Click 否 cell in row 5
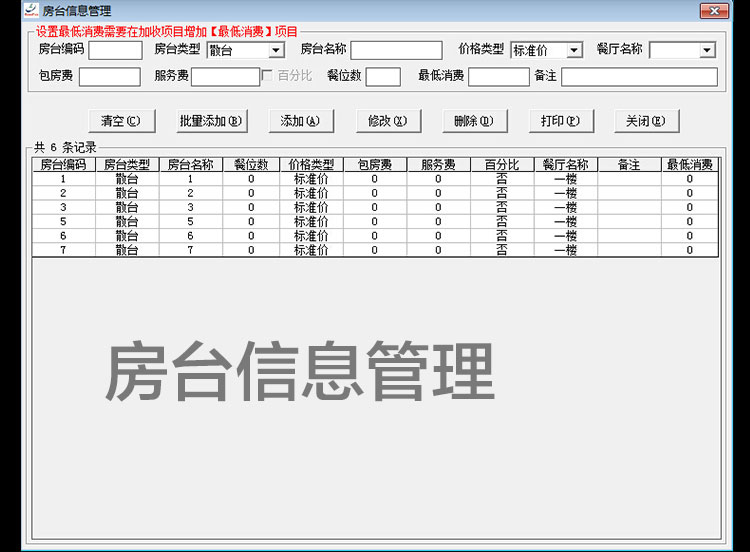The height and width of the screenshot is (552, 750). pos(502,221)
